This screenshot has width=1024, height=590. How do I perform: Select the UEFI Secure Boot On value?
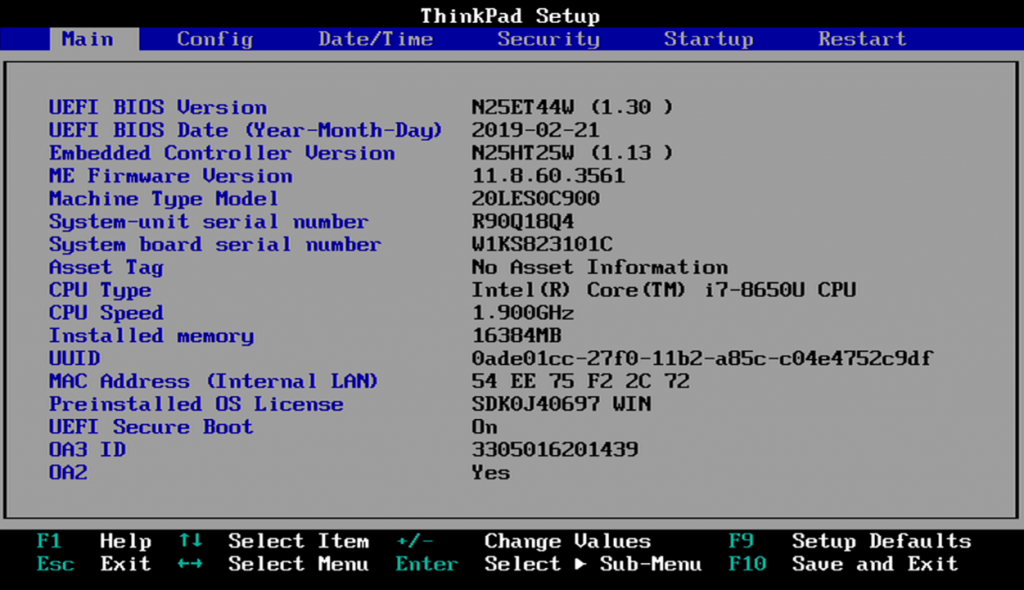click(x=485, y=427)
